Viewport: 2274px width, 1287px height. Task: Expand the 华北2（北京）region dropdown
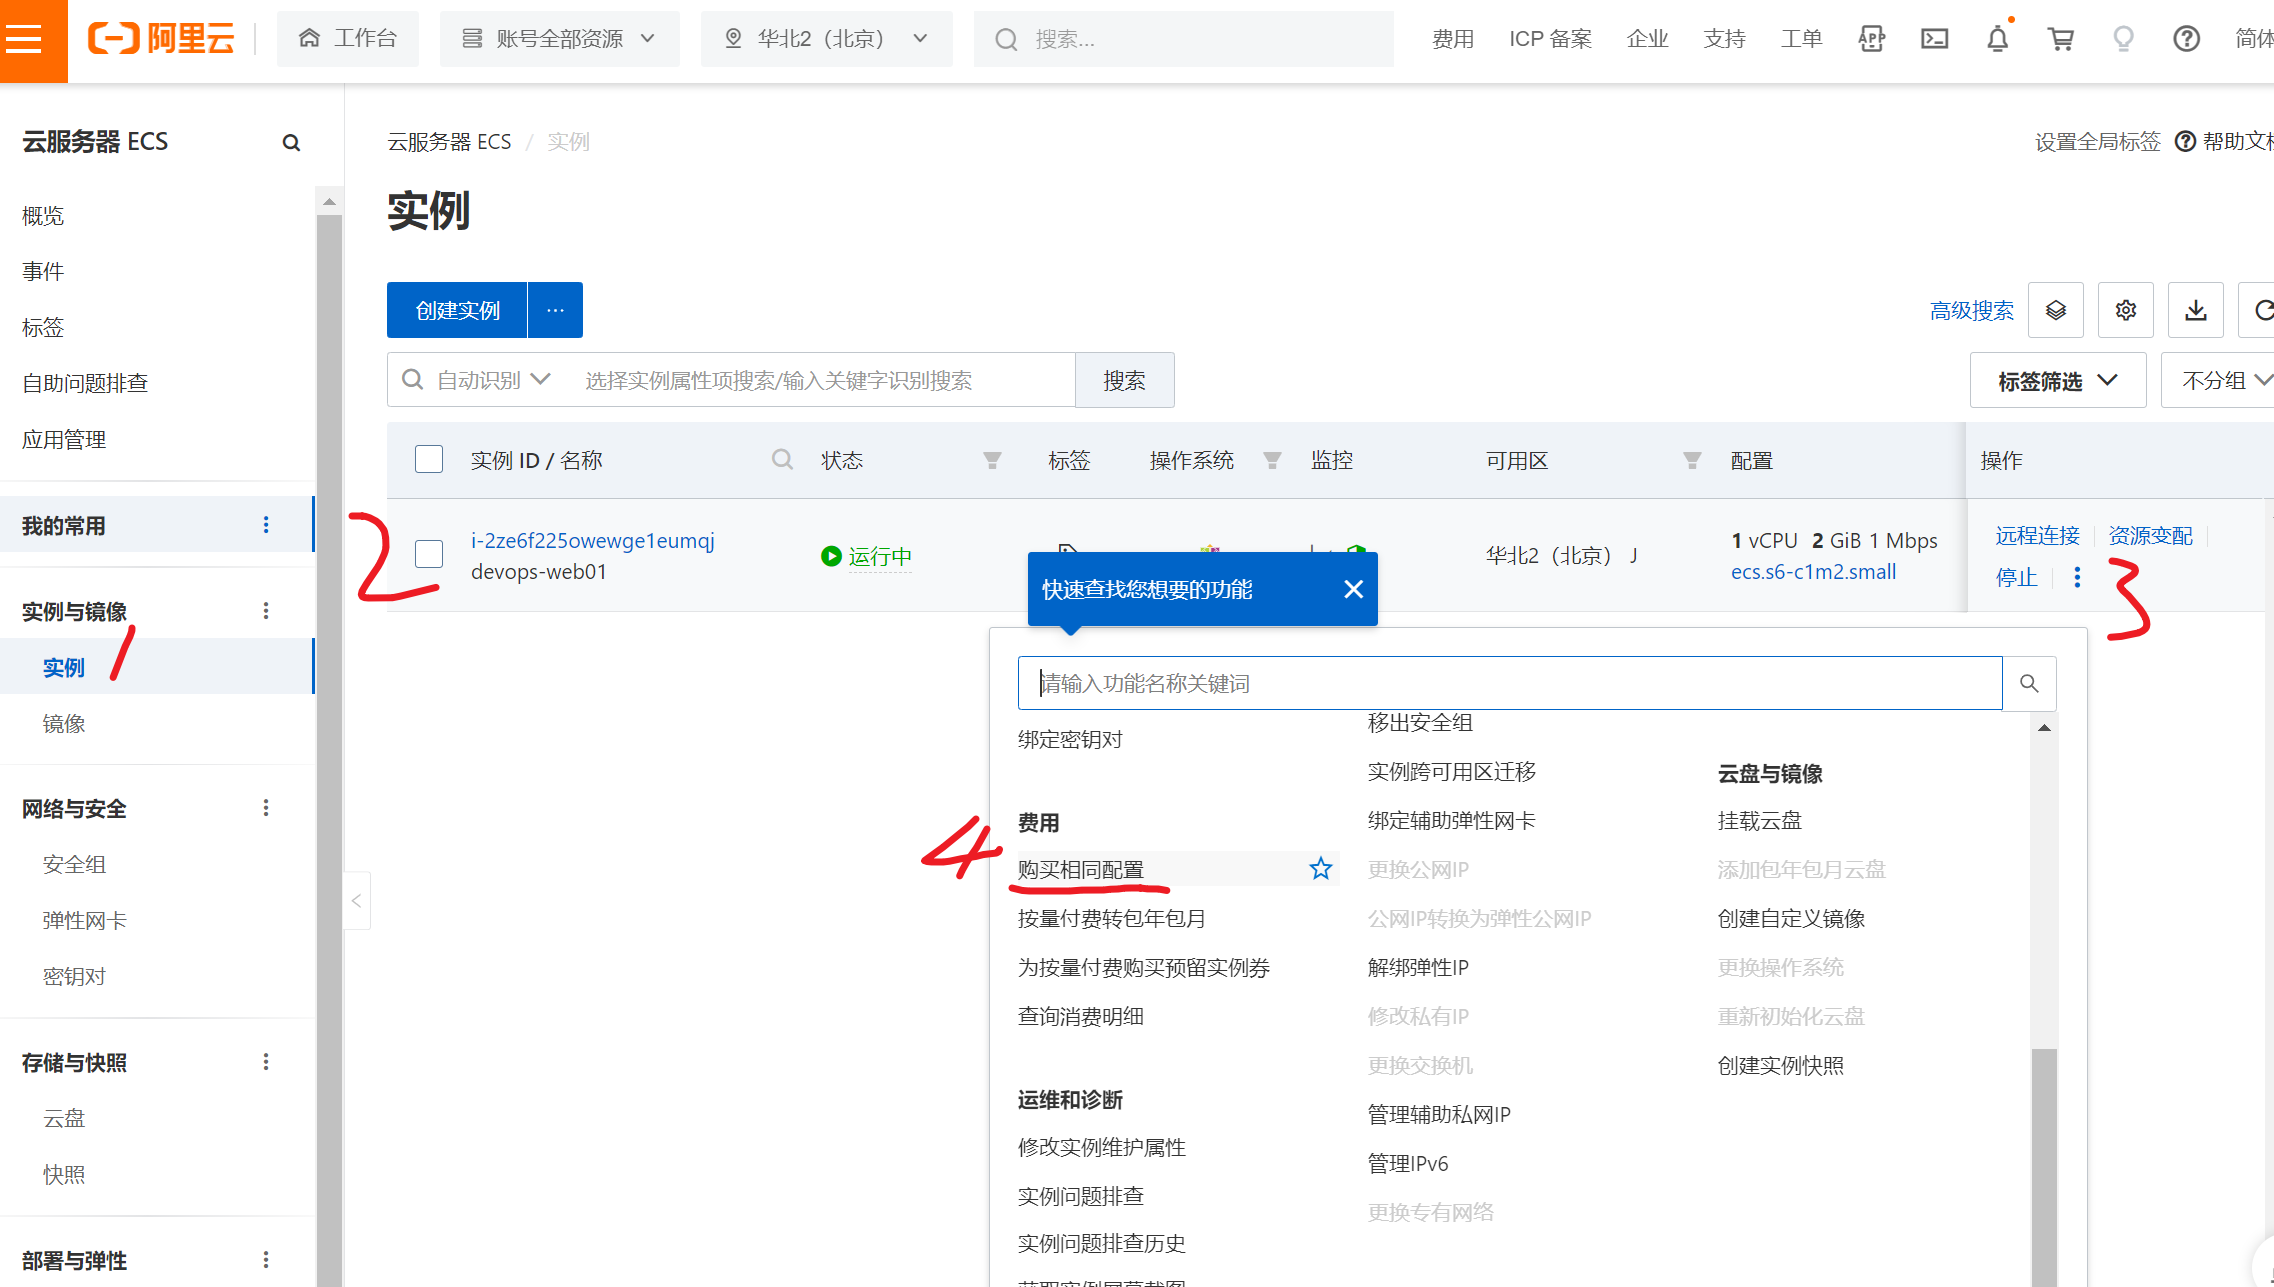[x=826, y=39]
